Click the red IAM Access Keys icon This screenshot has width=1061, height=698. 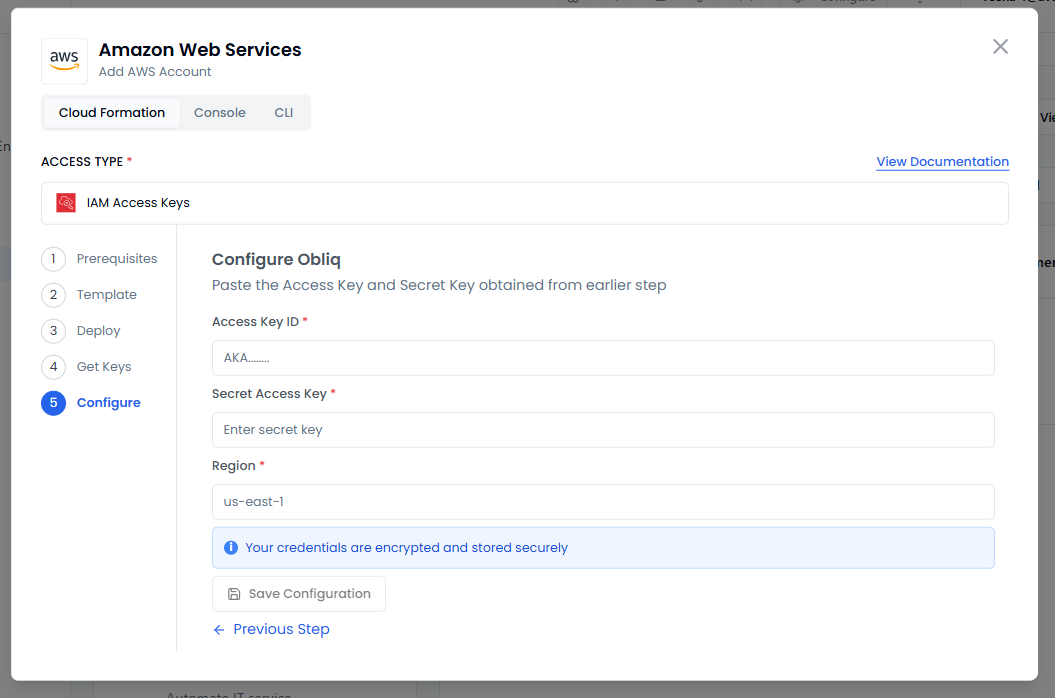pos(66,203)
